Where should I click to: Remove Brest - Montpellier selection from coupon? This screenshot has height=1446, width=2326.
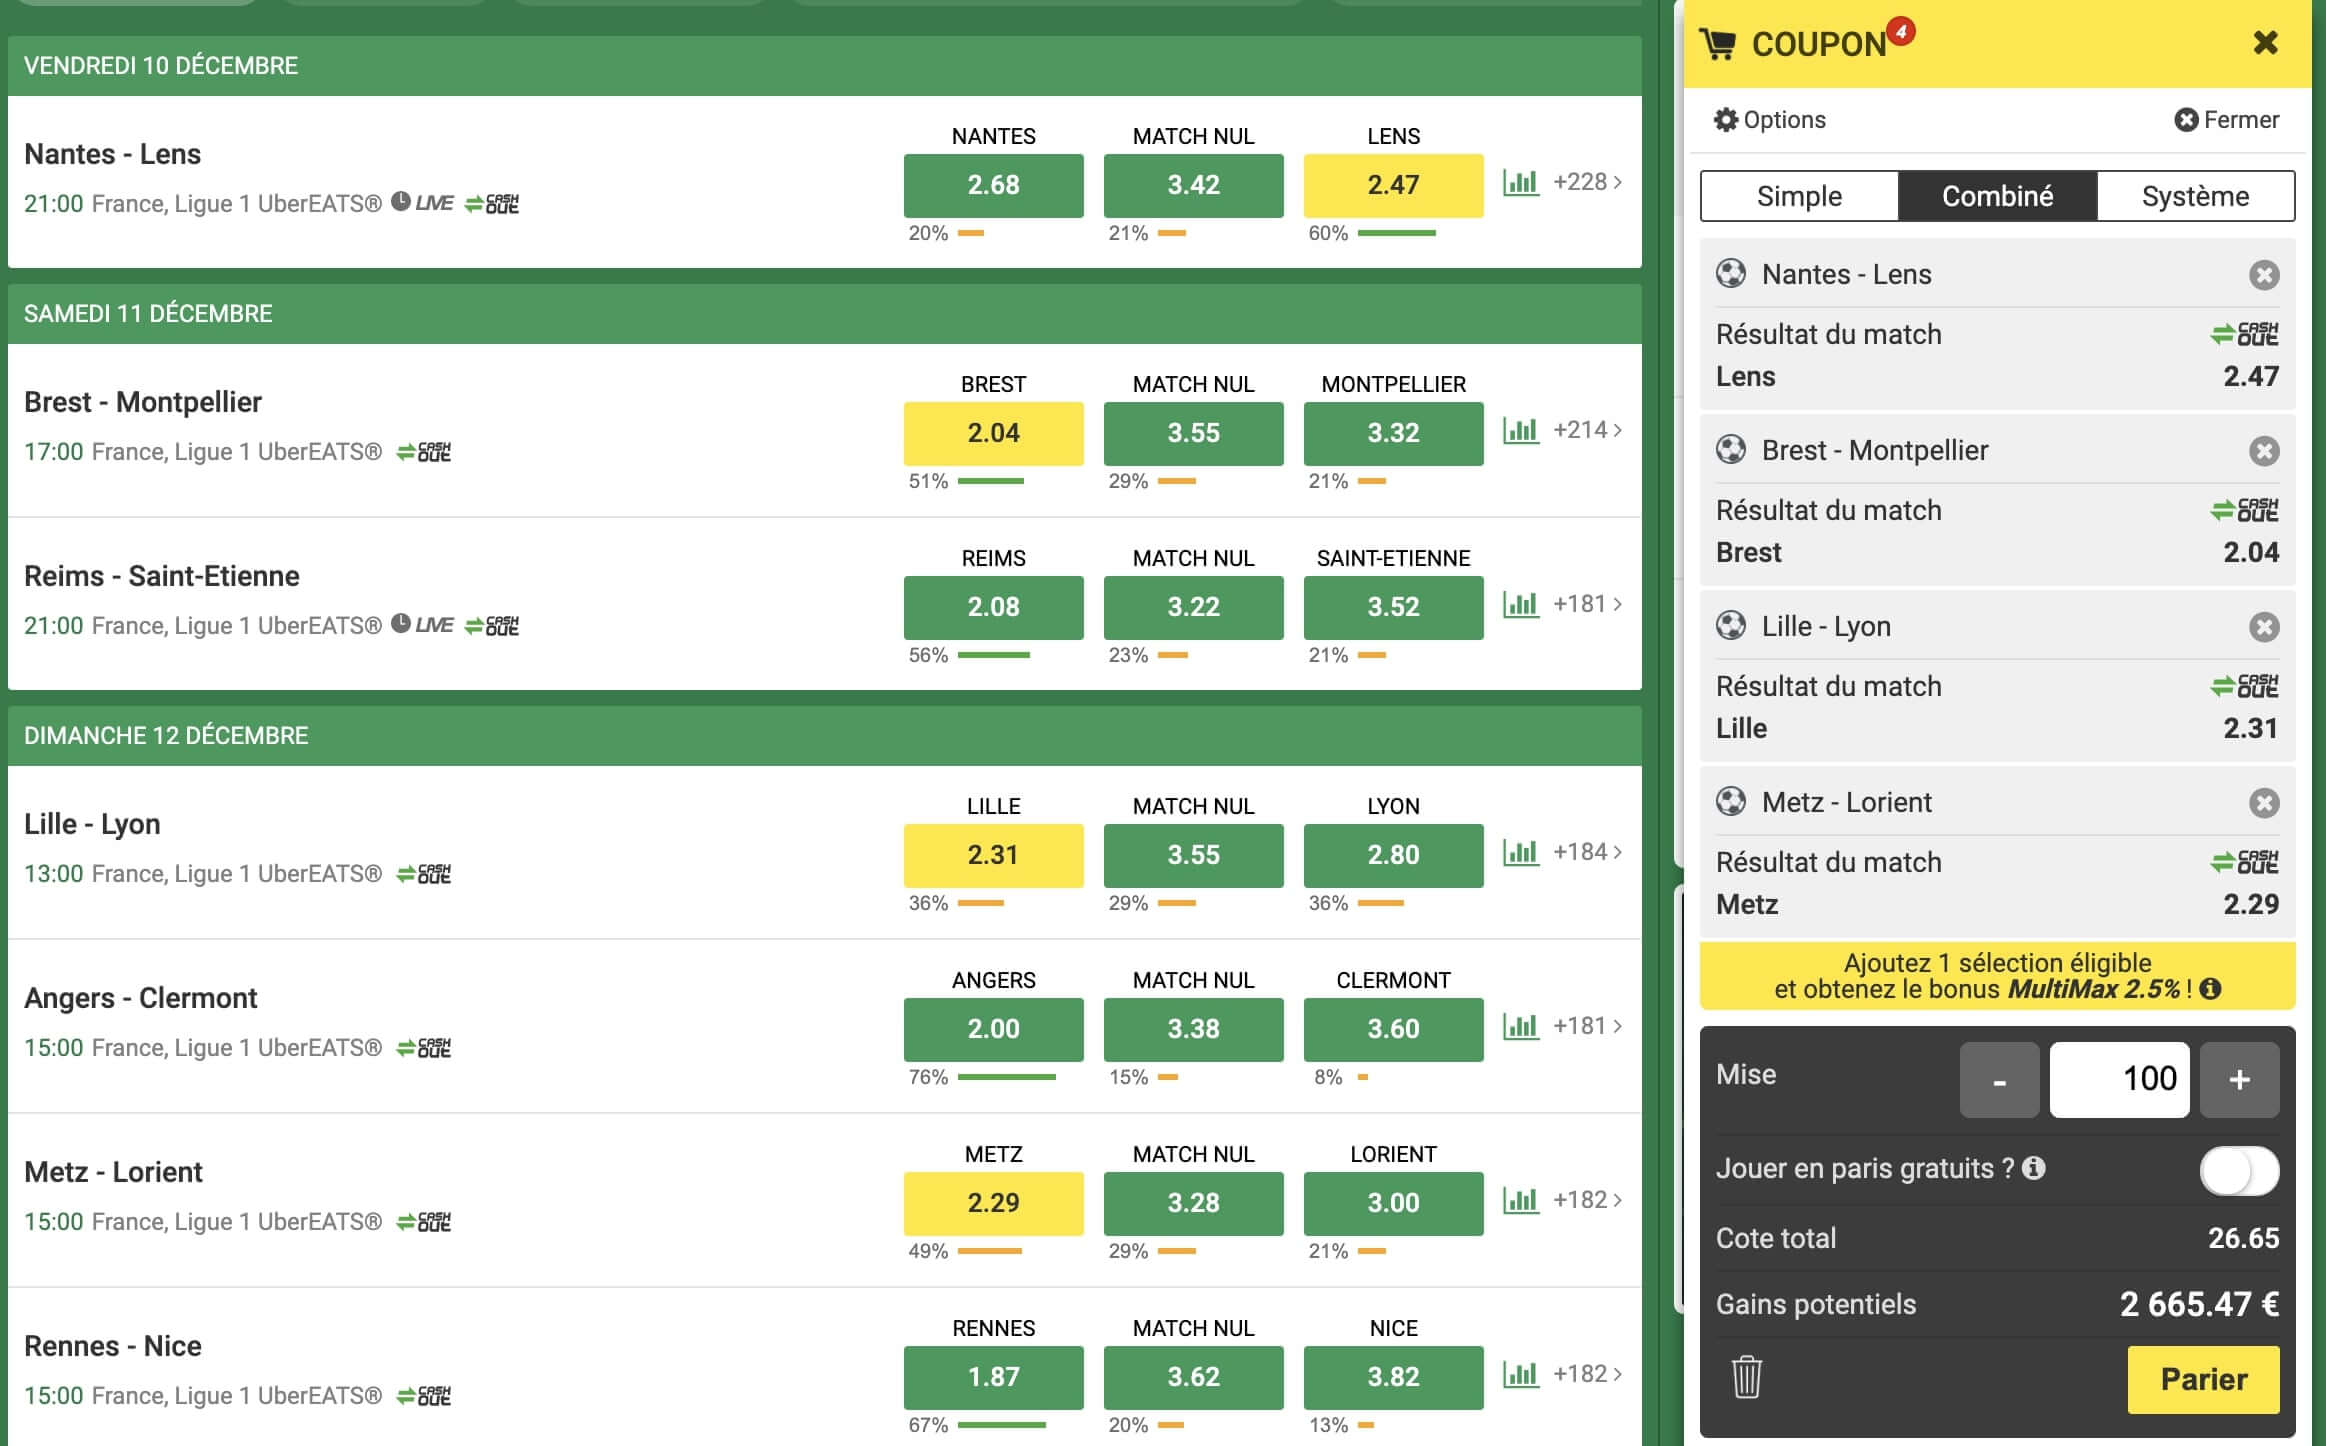[2264, 451]
